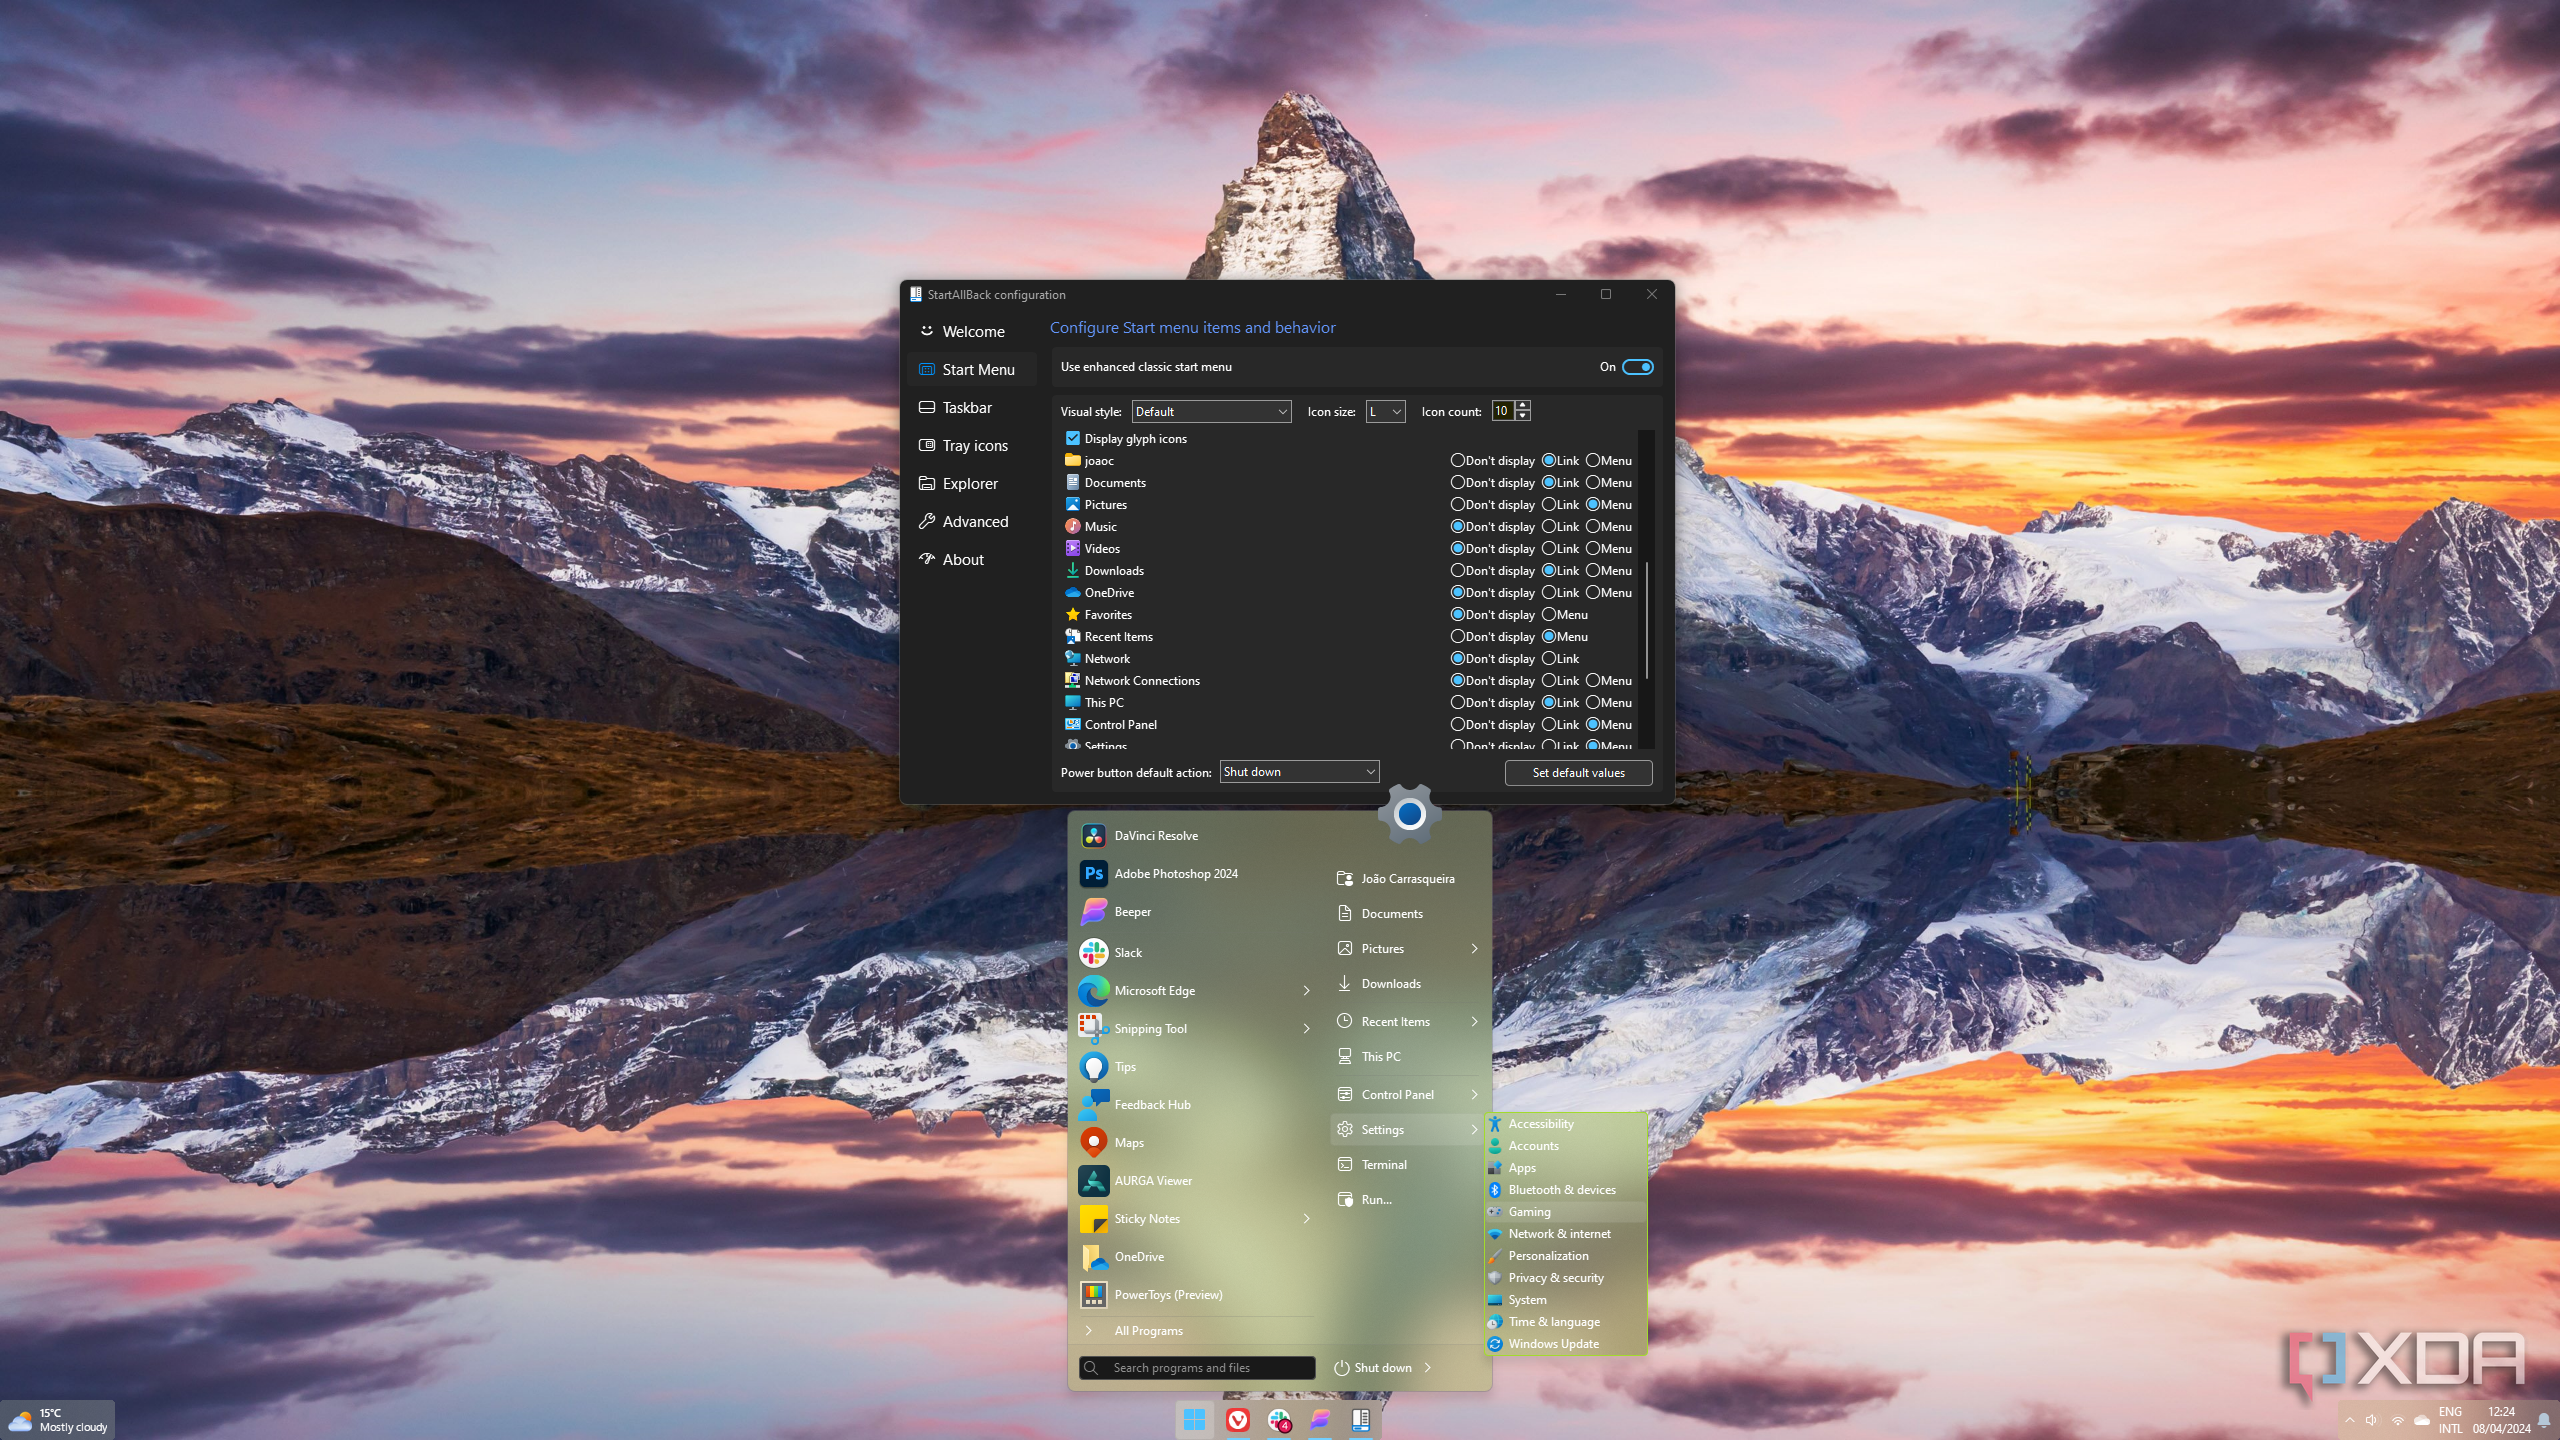Click the Slack app icon in the Start menu
The width and height of the screenshot is (2560, 1440).
tap(1094, 953)
